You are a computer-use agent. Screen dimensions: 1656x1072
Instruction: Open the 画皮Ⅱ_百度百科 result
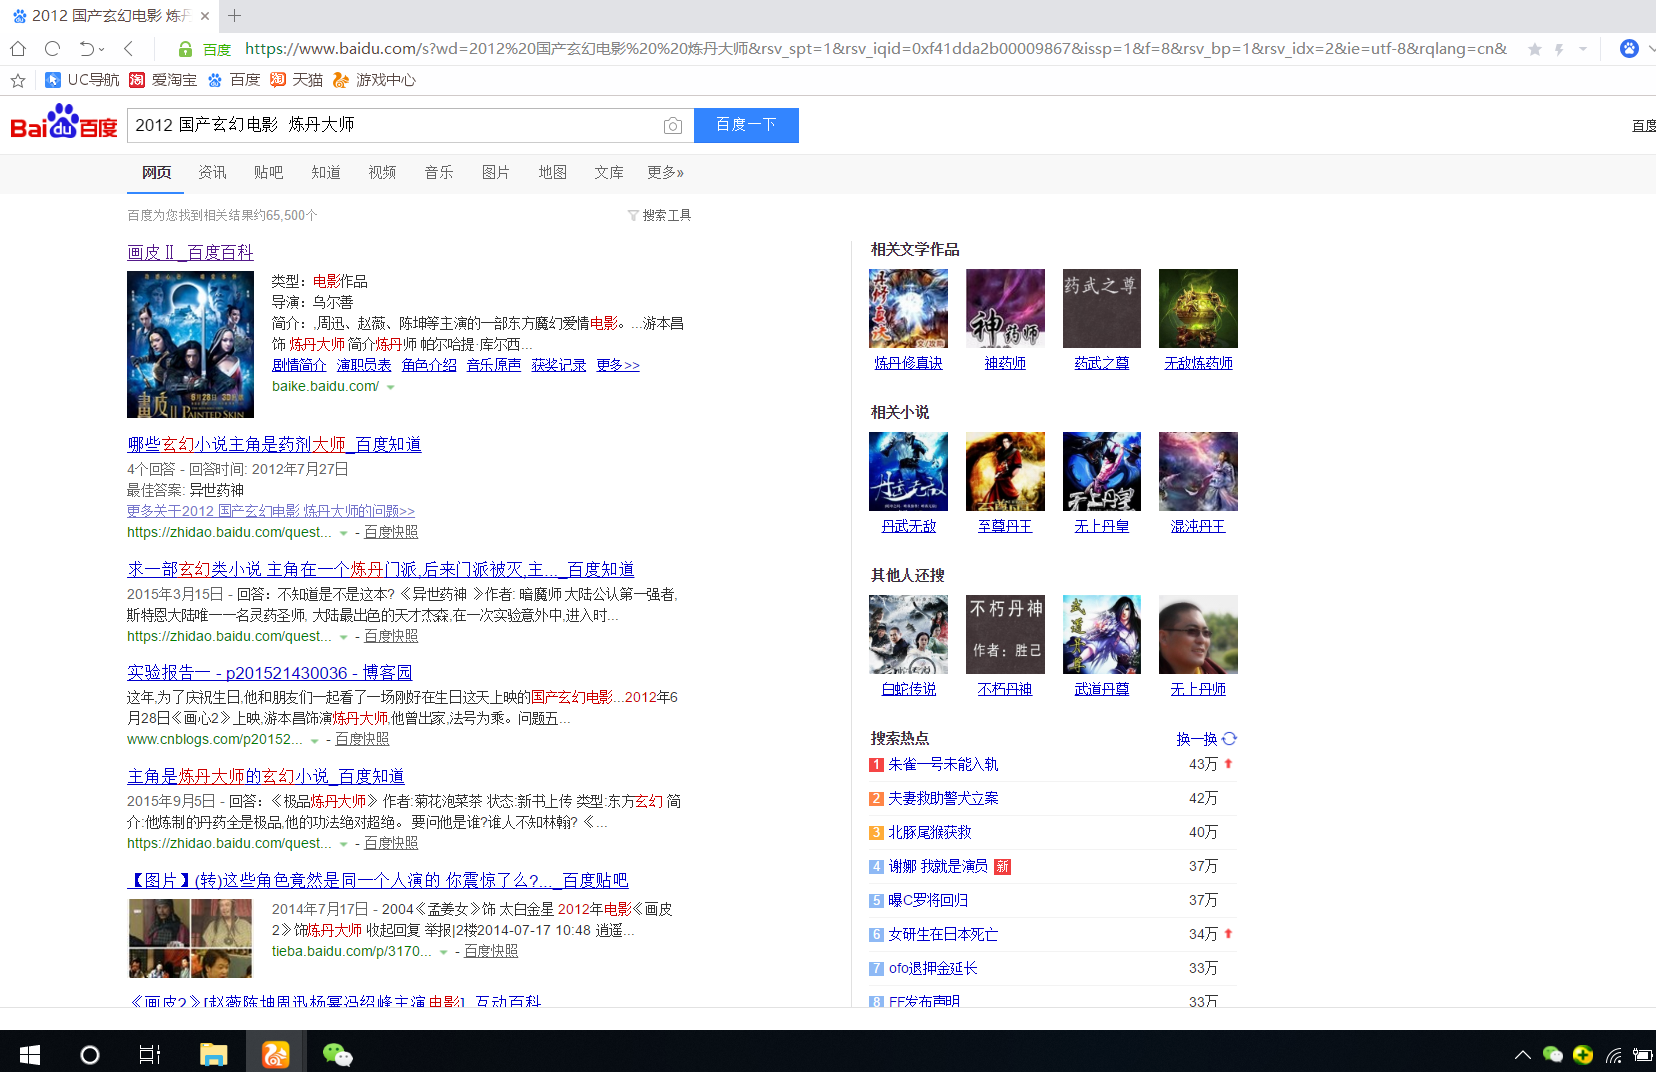tap(190, 252)
